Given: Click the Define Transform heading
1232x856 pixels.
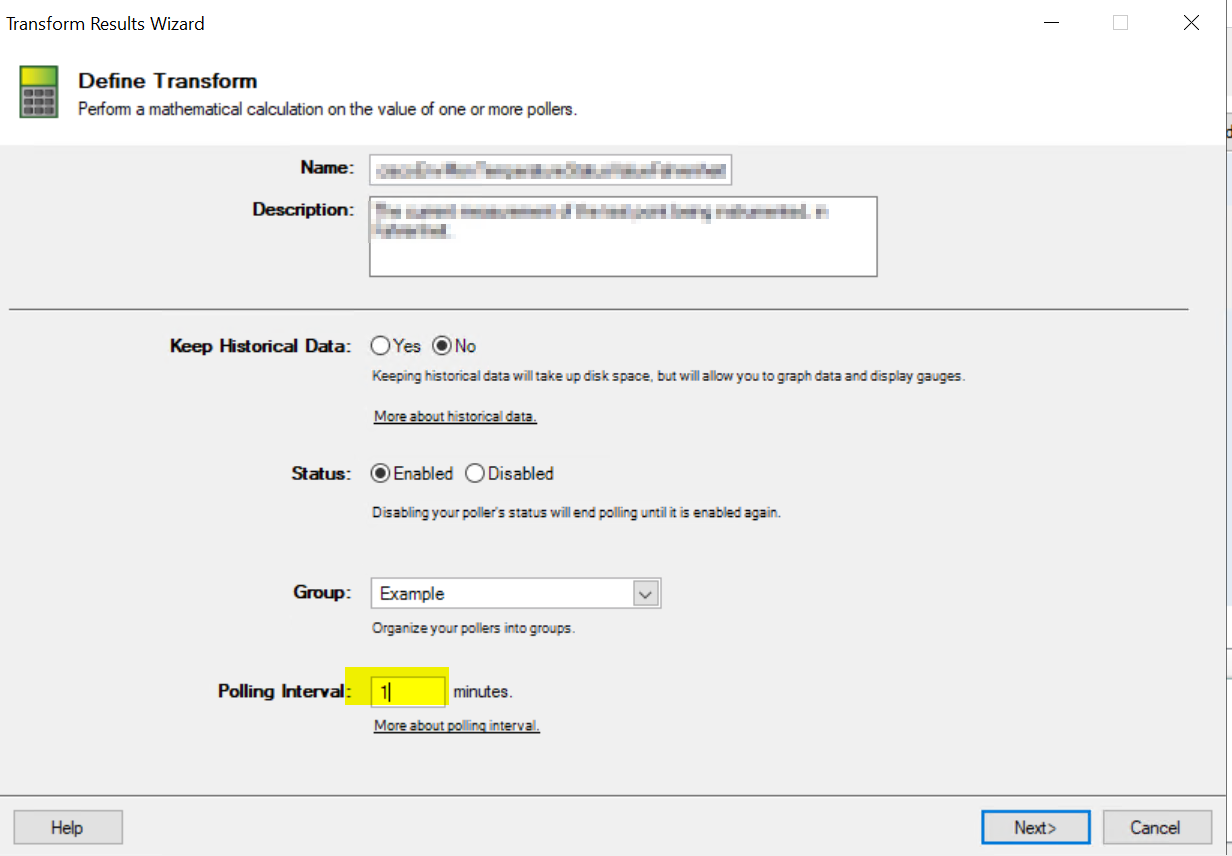Looking at the screenshot, I should point(167,81).
